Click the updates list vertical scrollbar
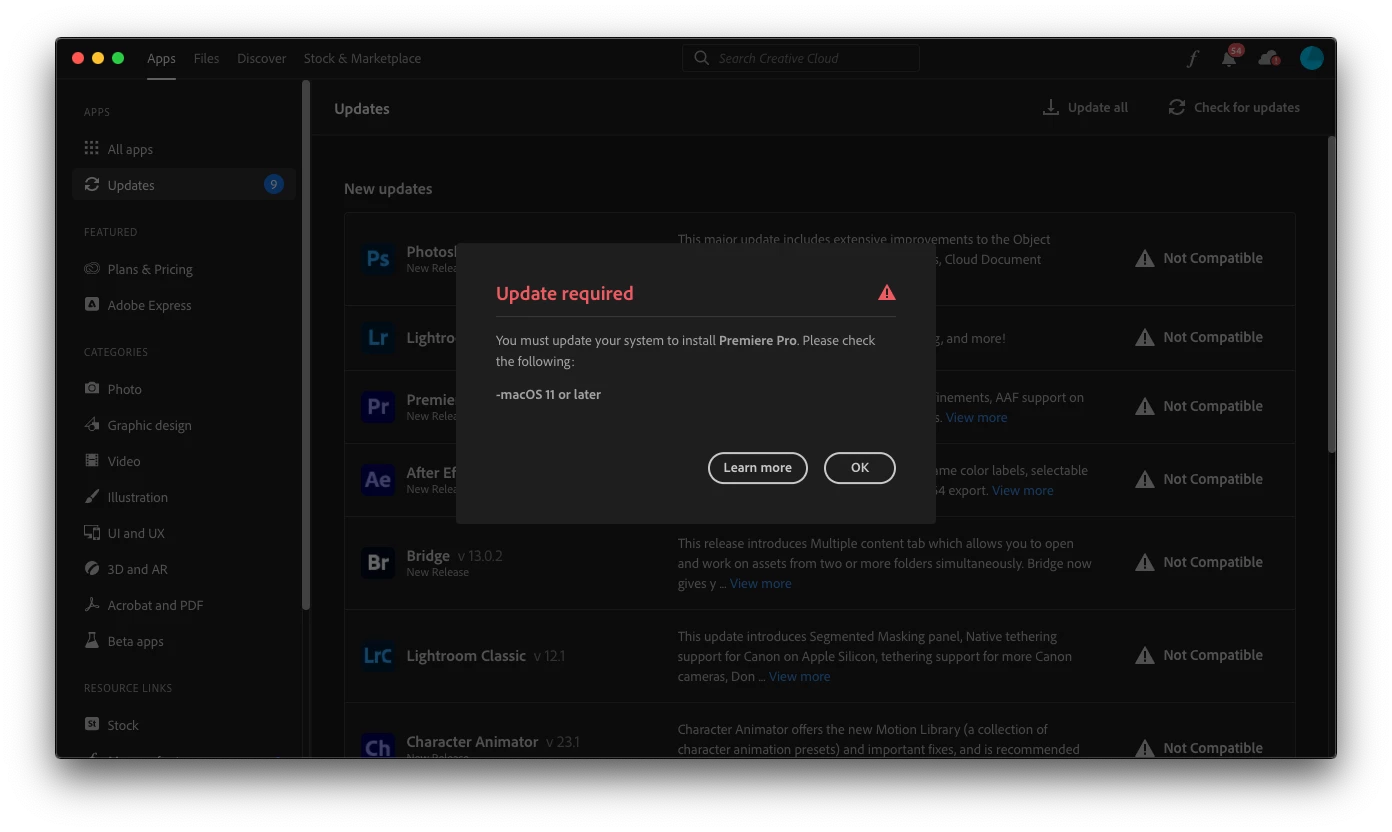1392x832 pixels. point(1331,293)
